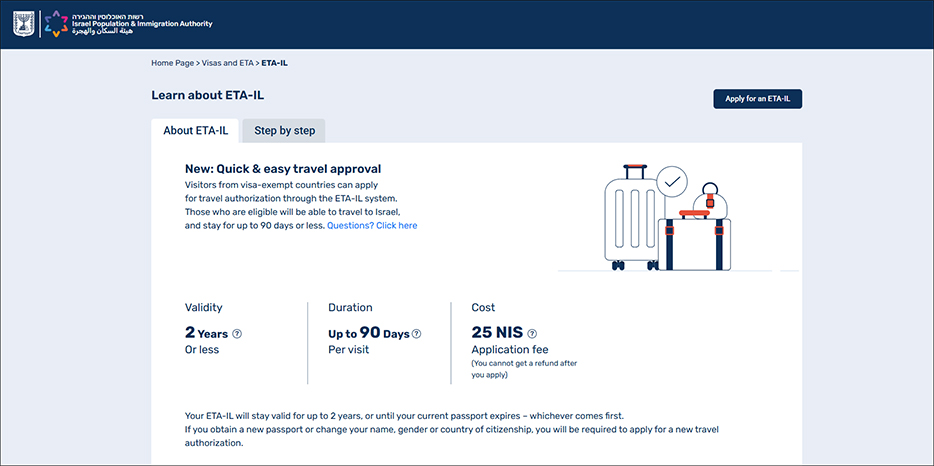
Task: Open the help icon next to 2 Years
Action: tap(237, 334)
